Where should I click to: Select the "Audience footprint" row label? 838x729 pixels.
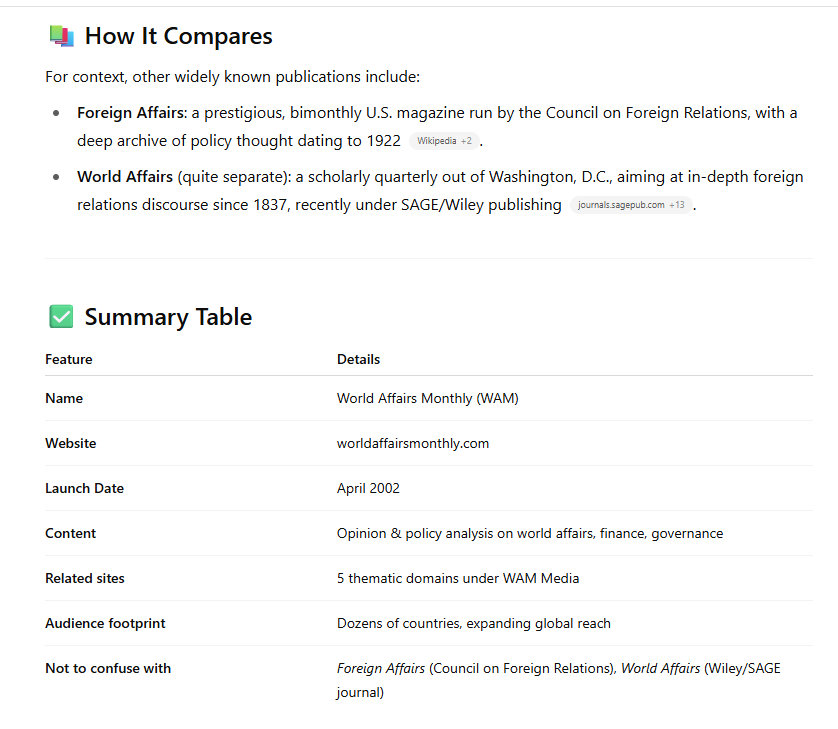[x=105, y=623]
